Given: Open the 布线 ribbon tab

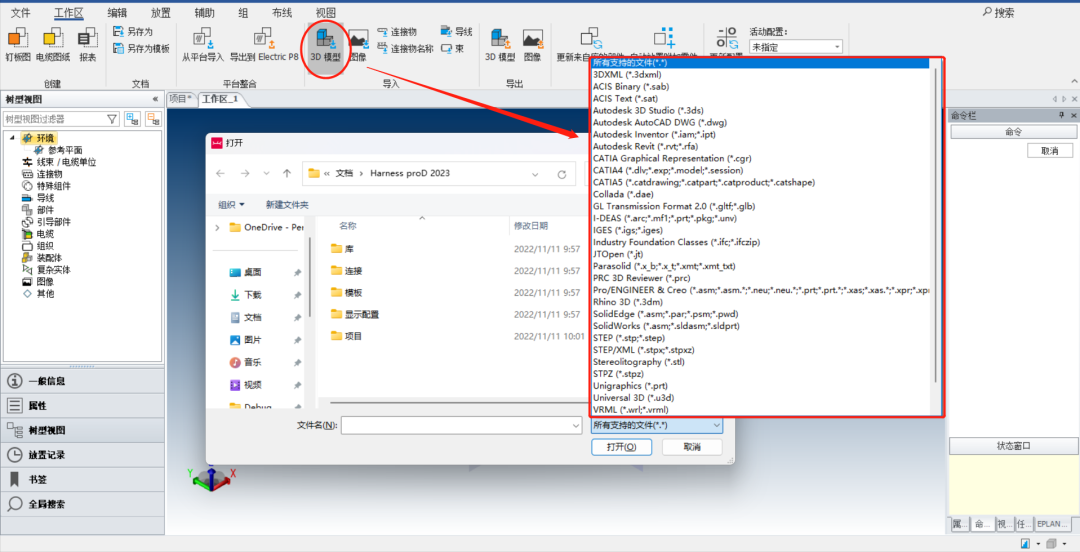Looking at the screenshot, I should click(282, 12).
